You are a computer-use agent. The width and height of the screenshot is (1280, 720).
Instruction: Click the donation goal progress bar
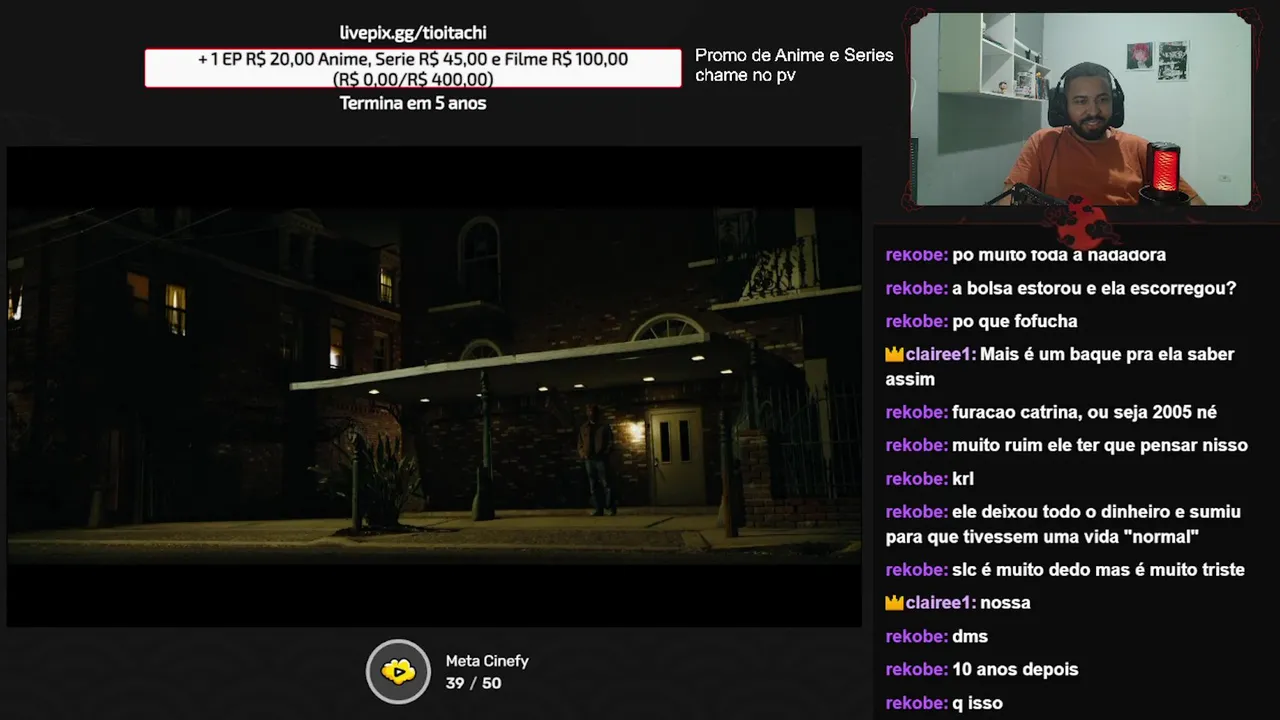click(413, 68)
